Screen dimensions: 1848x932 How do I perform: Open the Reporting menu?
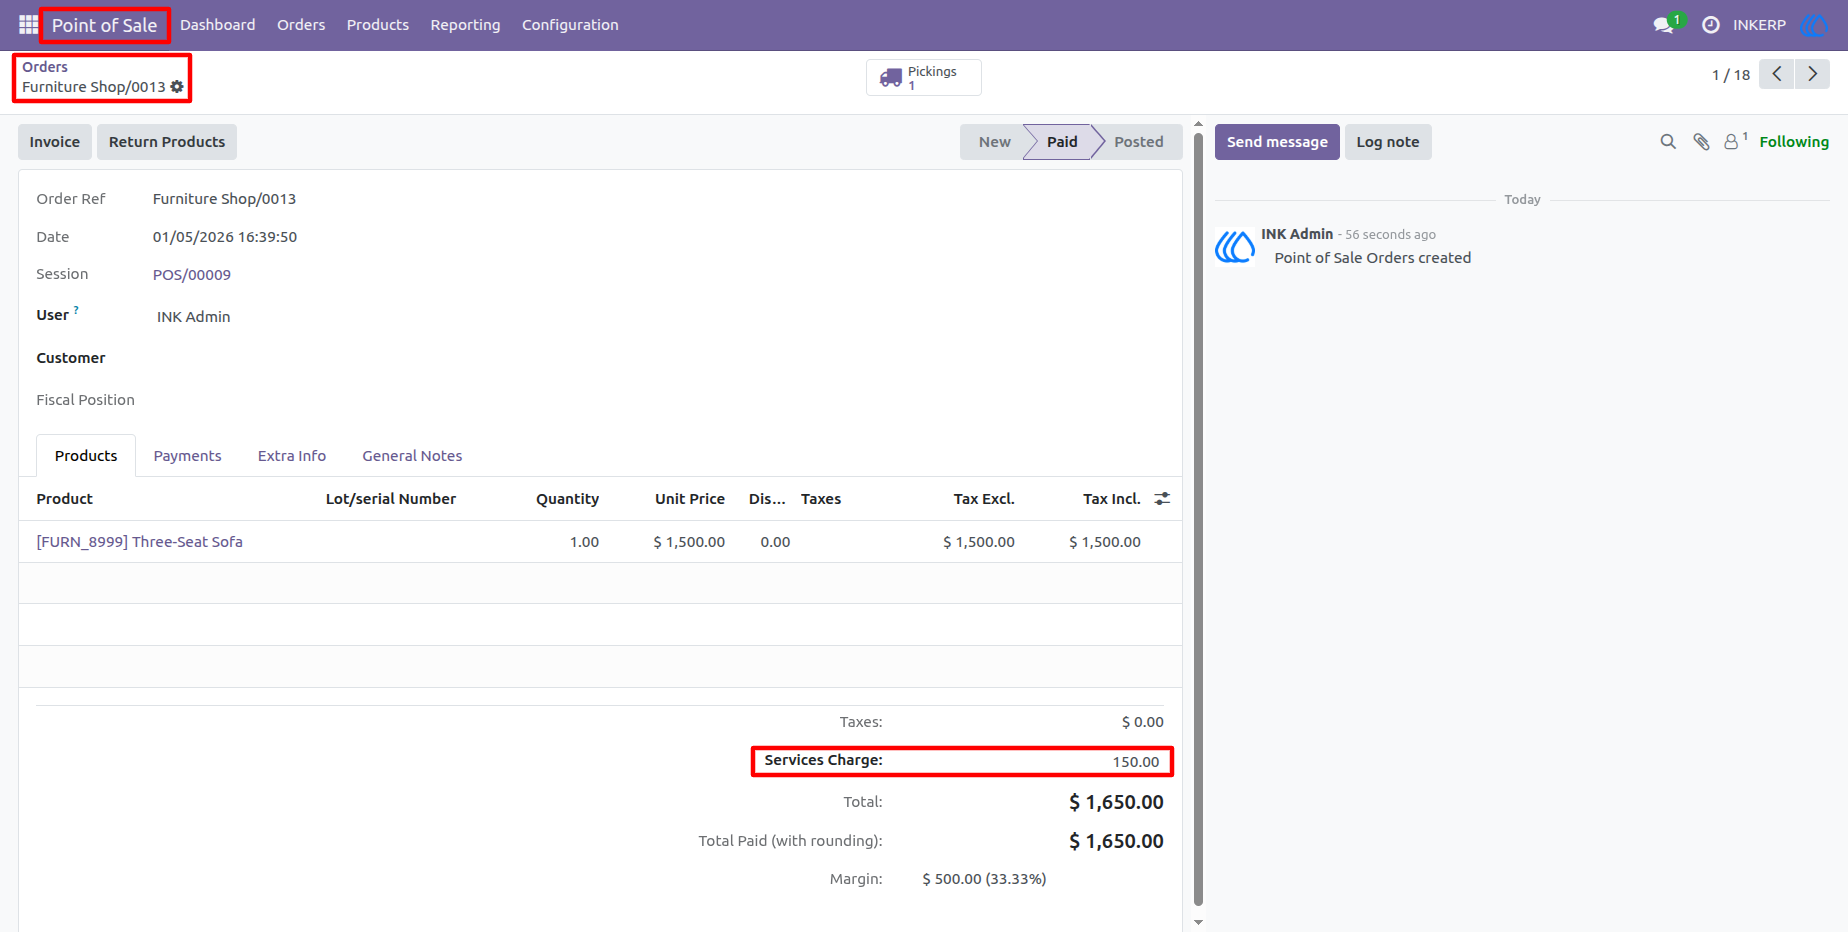point(465,25)
